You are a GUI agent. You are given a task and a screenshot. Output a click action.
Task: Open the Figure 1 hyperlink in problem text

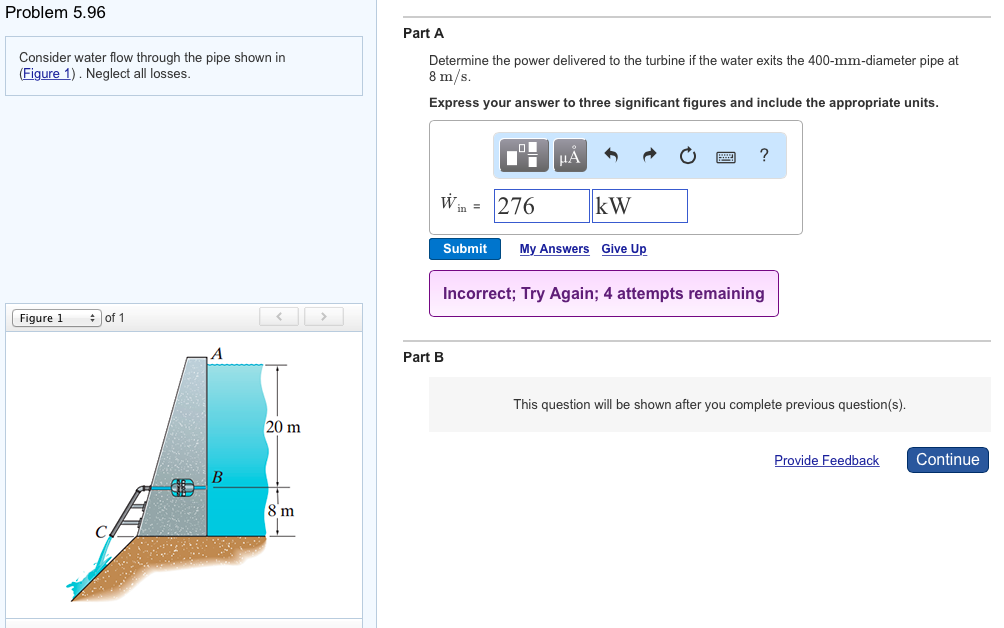coord(46,73)
